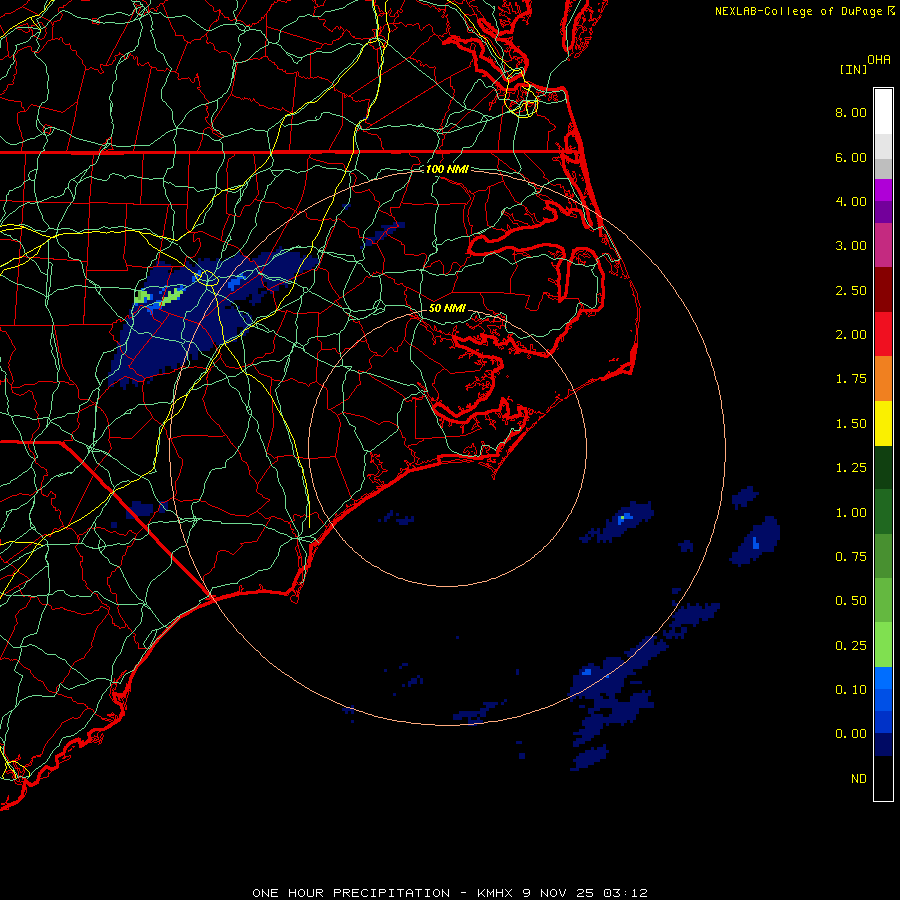
Task: Click the white 8.00 inch legend swatch
Action: click(883, 112)
